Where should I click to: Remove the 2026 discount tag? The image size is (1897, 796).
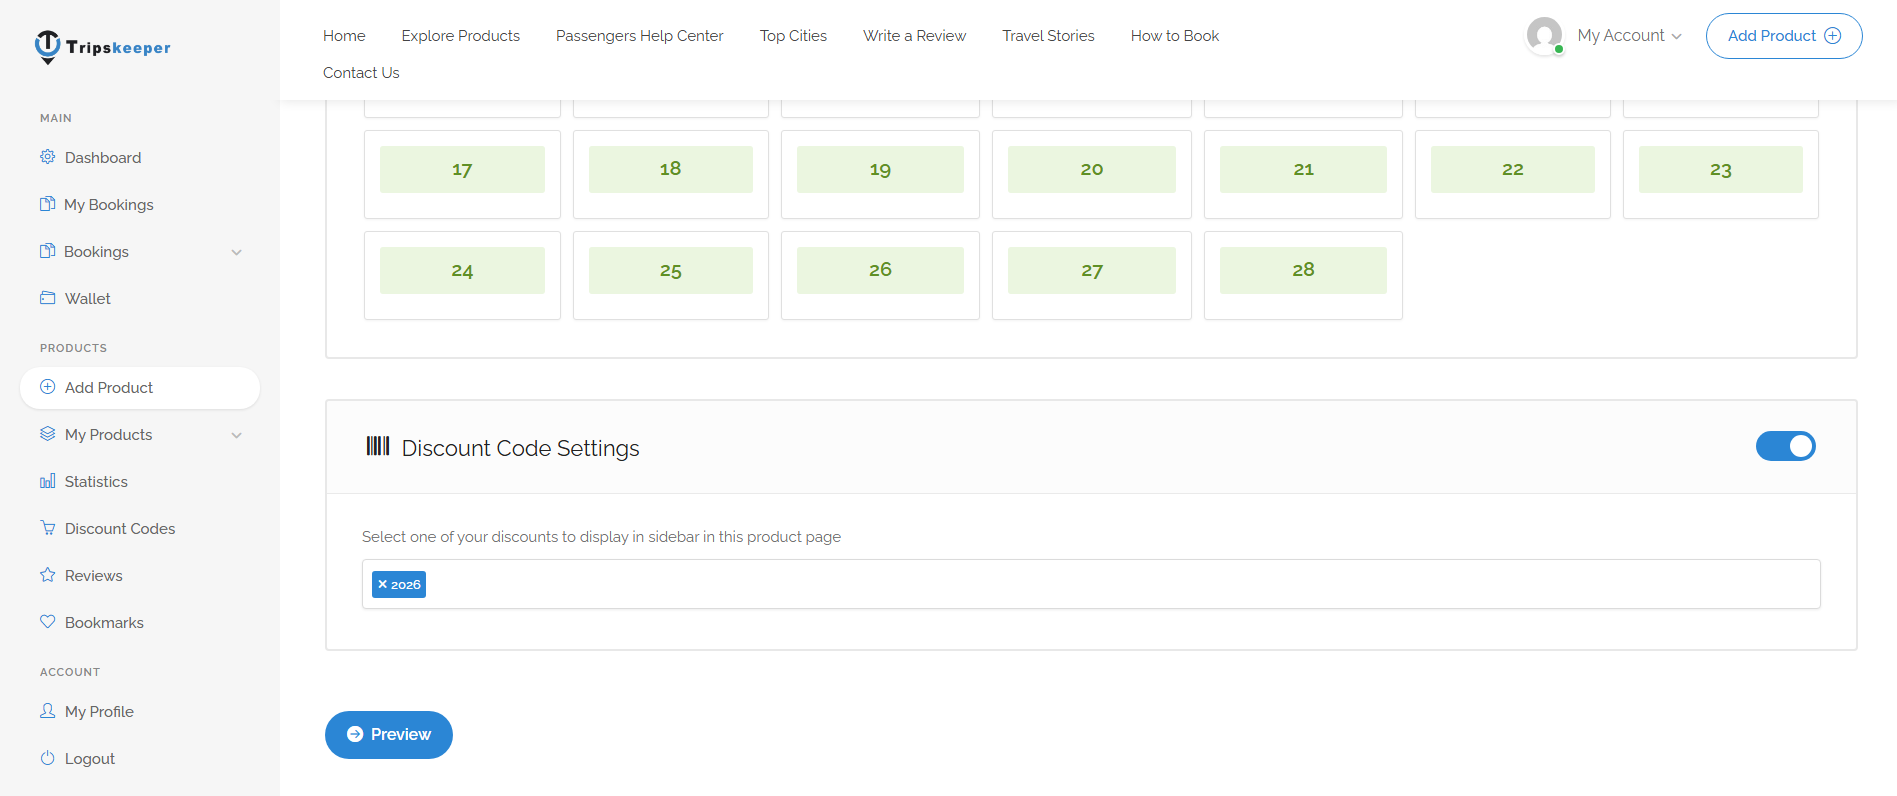(383, 584)
